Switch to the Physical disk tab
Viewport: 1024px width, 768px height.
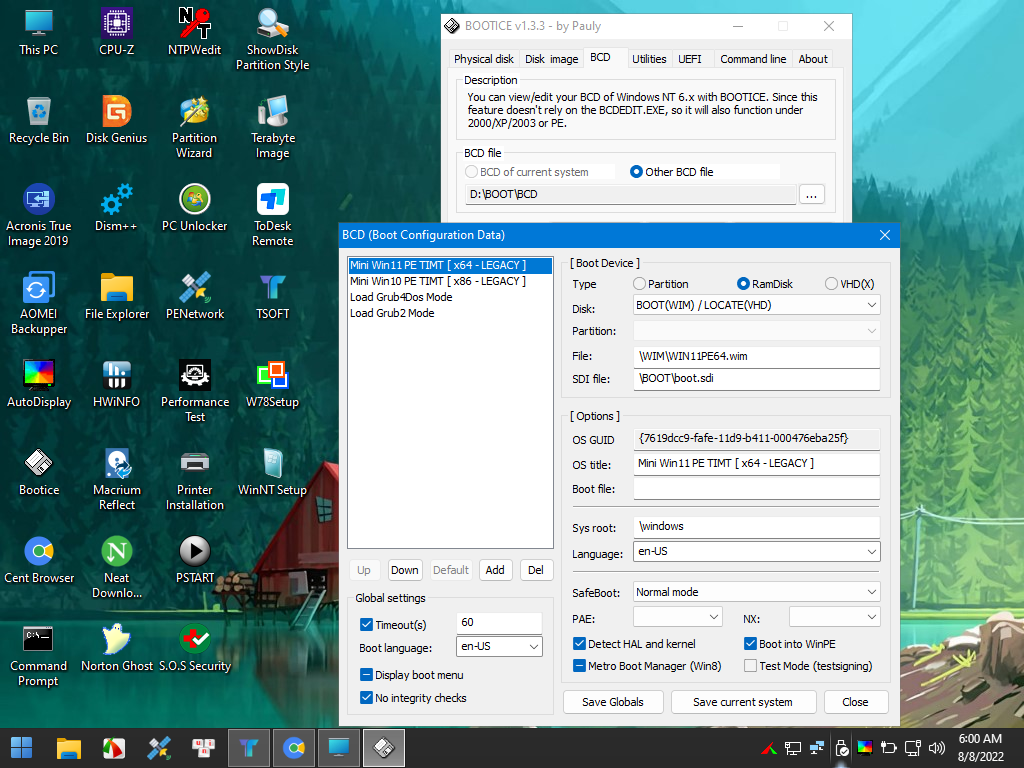[x=483, y=59]
